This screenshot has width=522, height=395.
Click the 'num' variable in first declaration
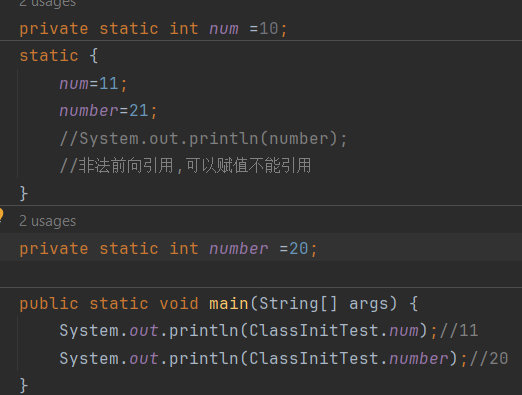224,29
